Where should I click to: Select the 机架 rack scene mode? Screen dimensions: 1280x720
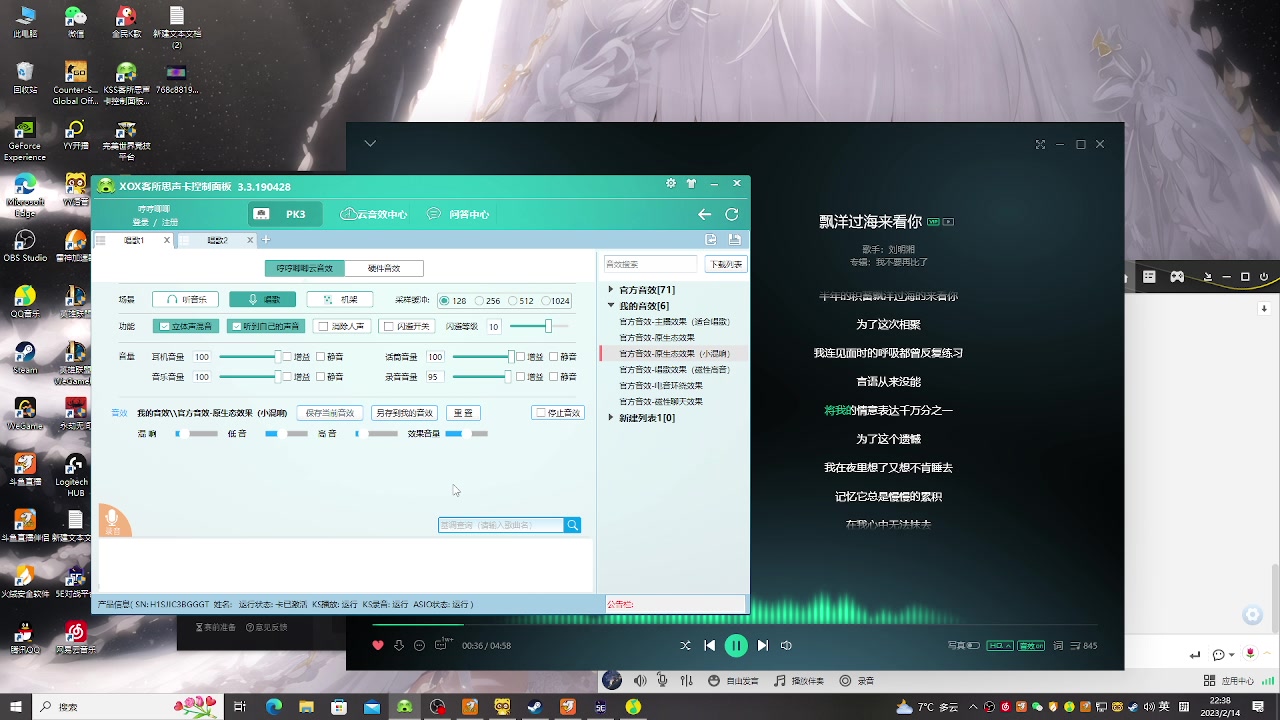[x=340, y=299]
